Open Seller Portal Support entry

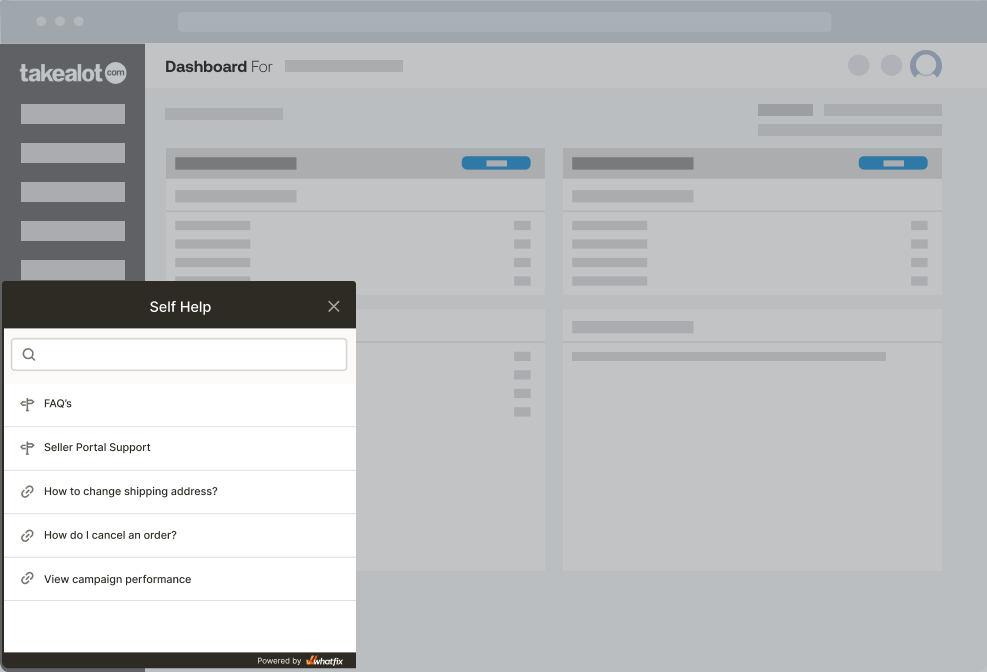tap(180, 448)
